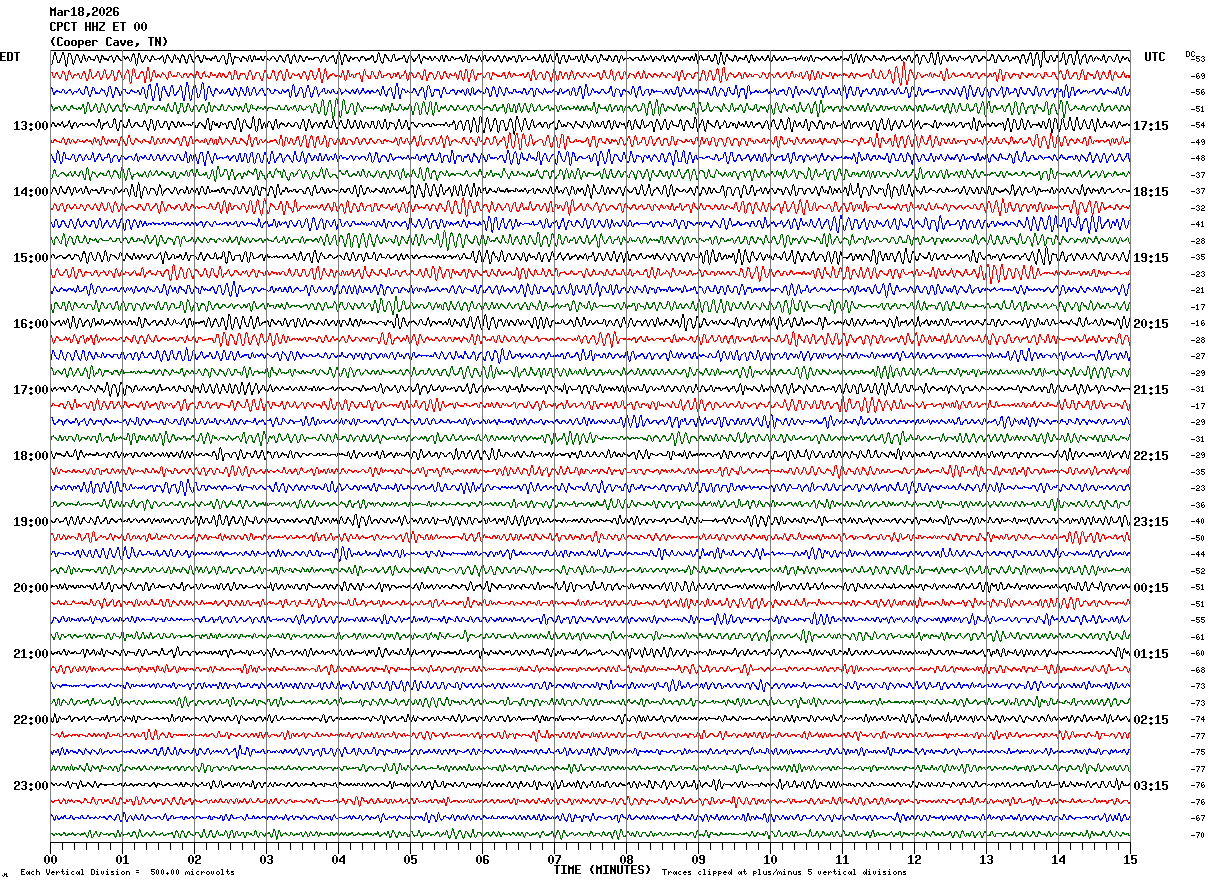Screen dimensions: 1210x886
Task: Click minute tick 12 on time axis
Action: [x=914, y=859]
